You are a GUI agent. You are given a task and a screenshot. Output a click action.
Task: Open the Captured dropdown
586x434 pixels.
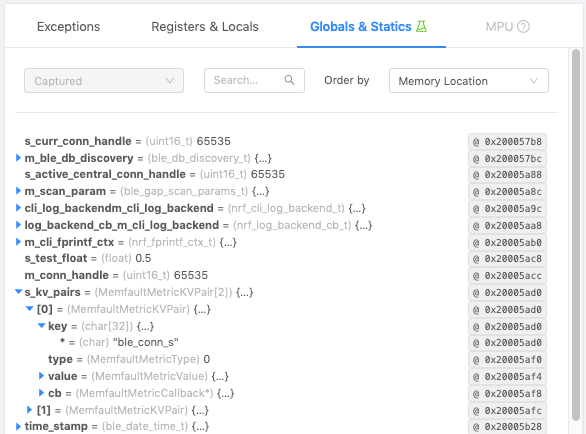pyautogui.click(x=104, y=80)
